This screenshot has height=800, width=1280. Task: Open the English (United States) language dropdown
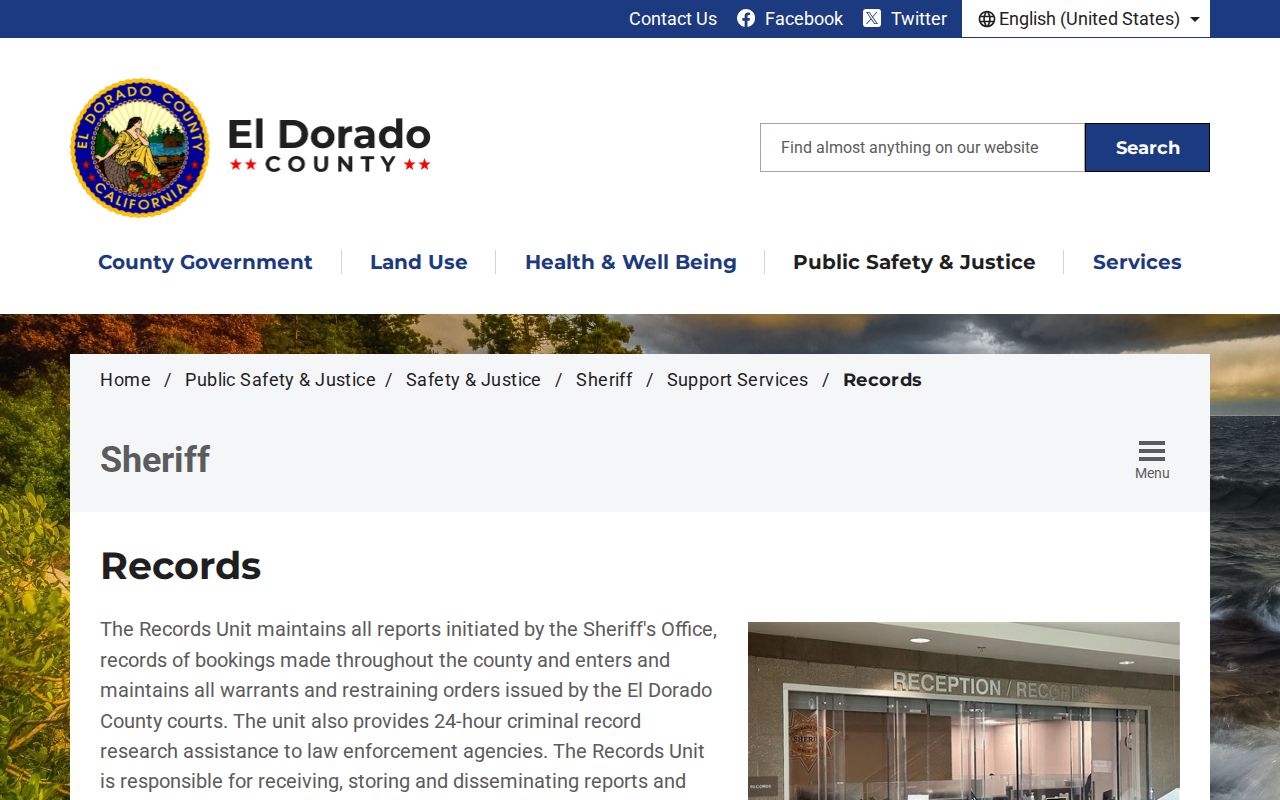click(x=1086, y=19)
